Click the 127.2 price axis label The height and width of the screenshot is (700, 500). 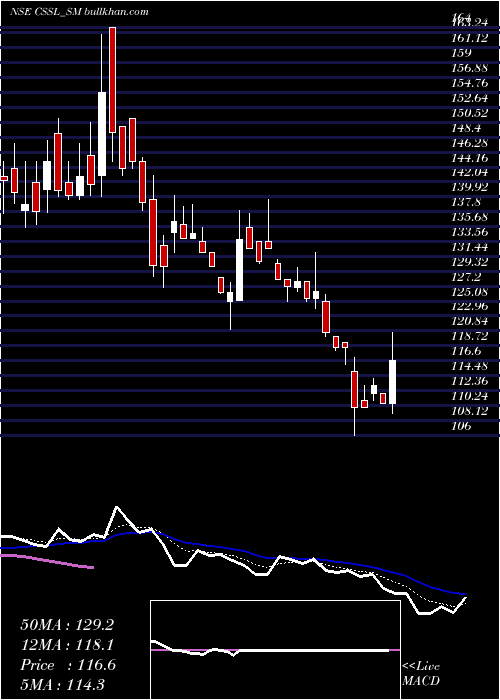click(x=466, y=277)
